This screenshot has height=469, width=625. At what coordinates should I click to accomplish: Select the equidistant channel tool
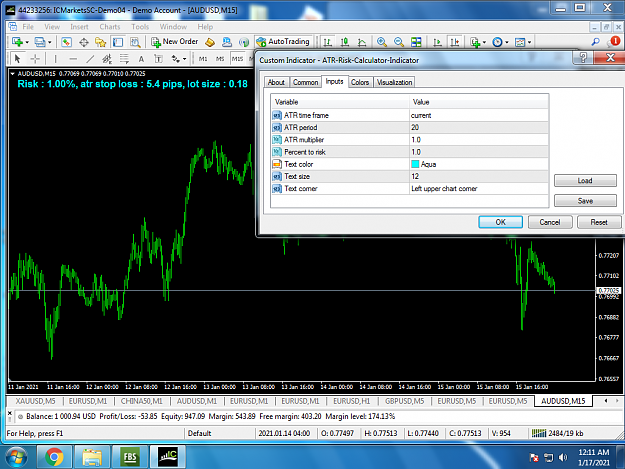pos(107,59)
